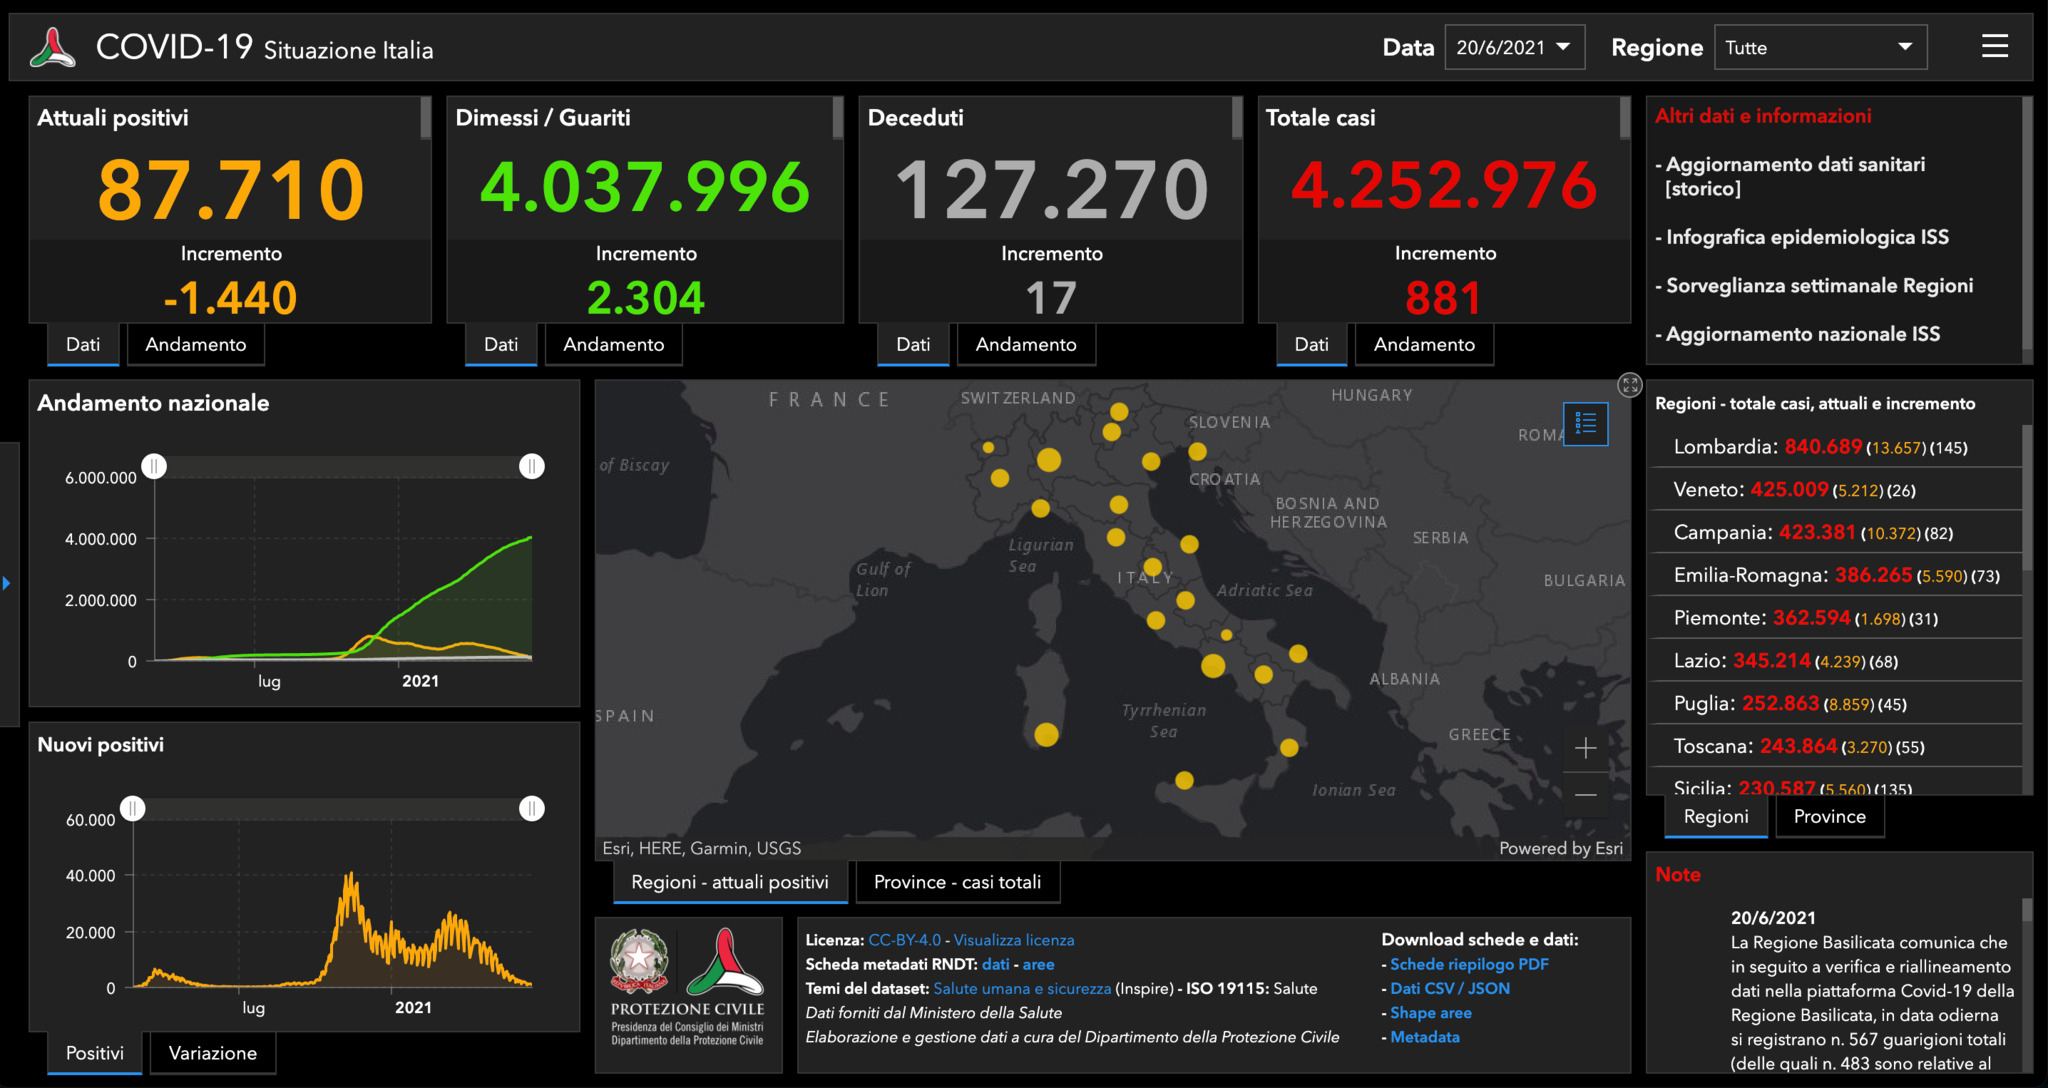This screenshot has height=1088, width=2048.
Task: Expand the map to fullscreen
Action: 1630,385
